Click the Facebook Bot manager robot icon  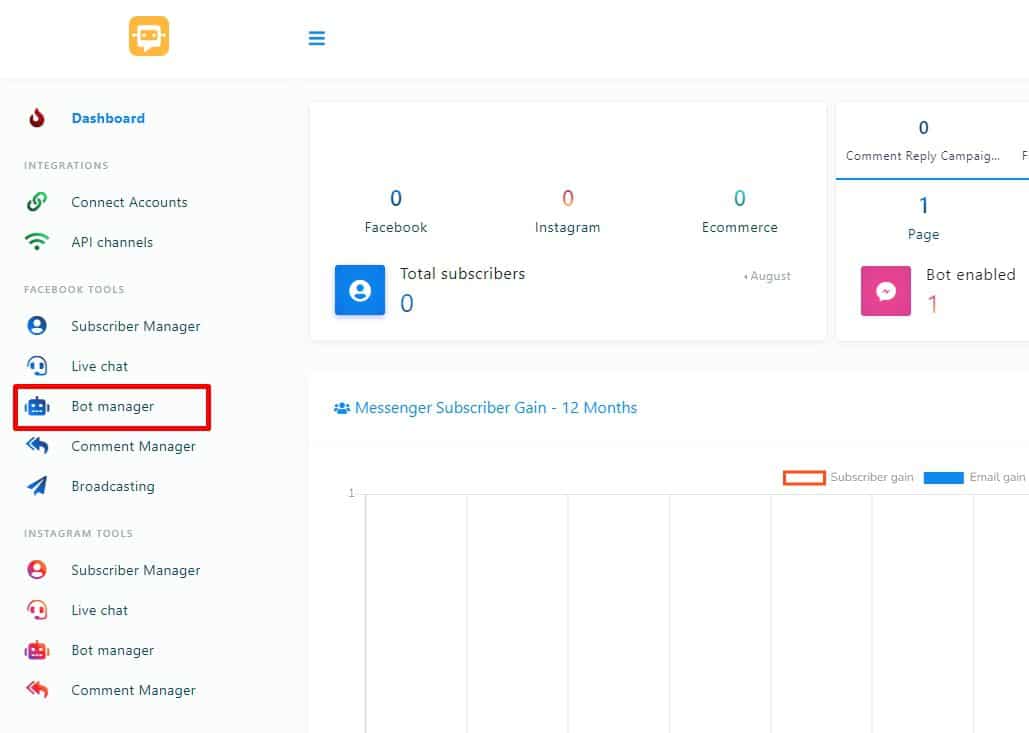point(37,406)
